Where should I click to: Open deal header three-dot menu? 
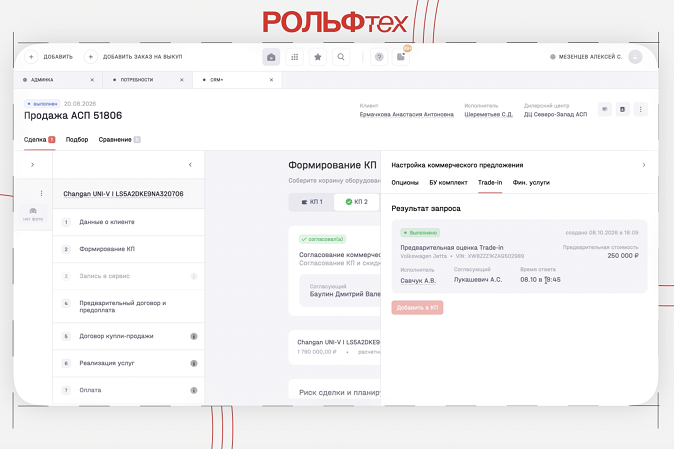[640, 109]
